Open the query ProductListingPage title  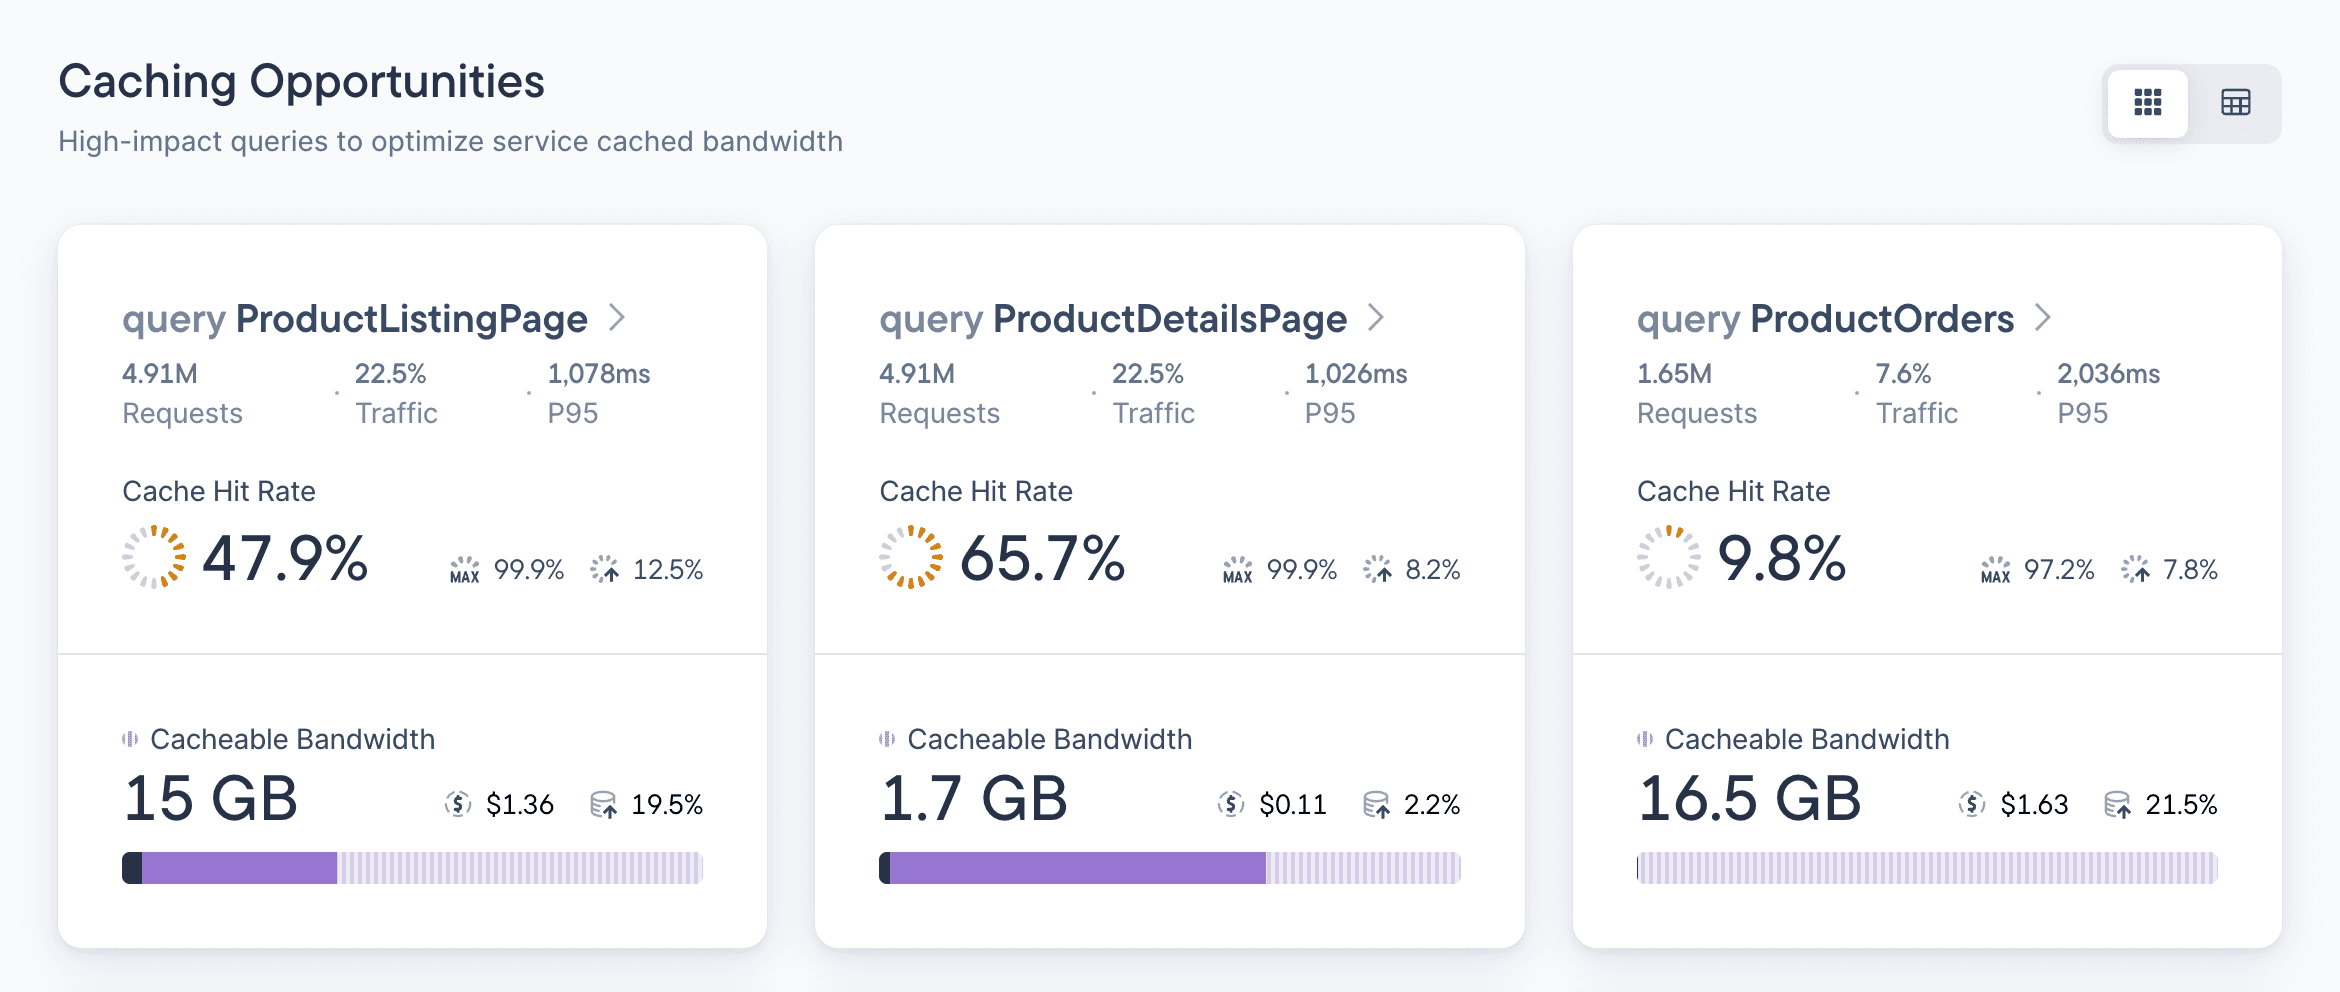354,319
